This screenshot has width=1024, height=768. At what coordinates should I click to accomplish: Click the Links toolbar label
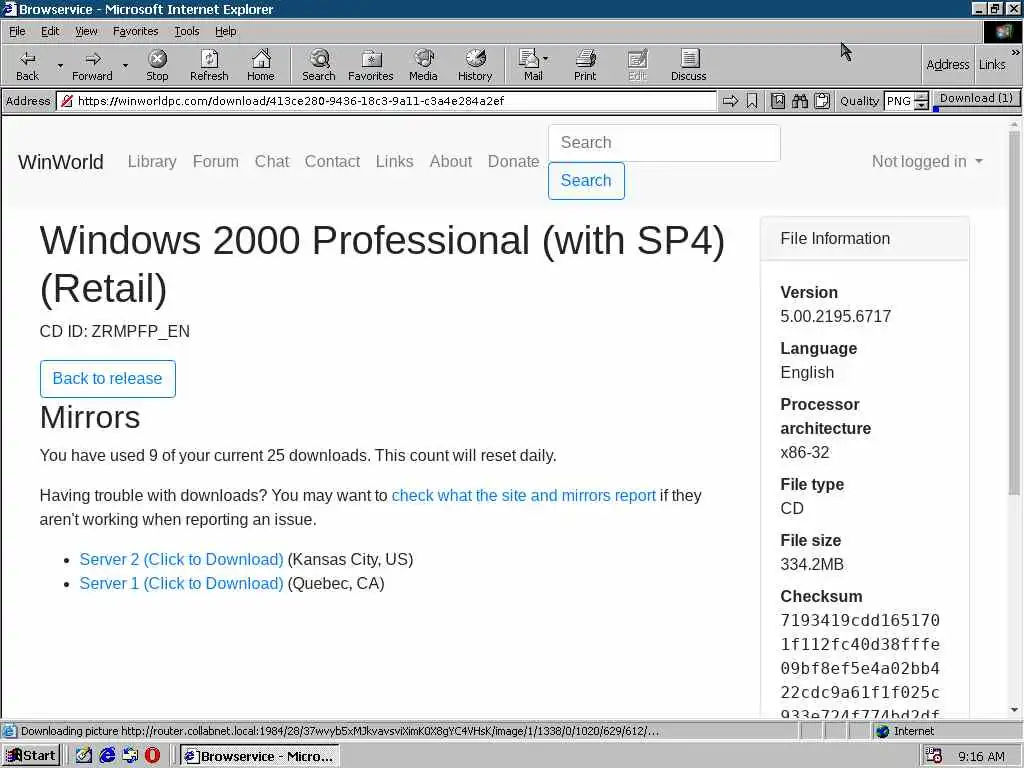click(x=992, y=64)
